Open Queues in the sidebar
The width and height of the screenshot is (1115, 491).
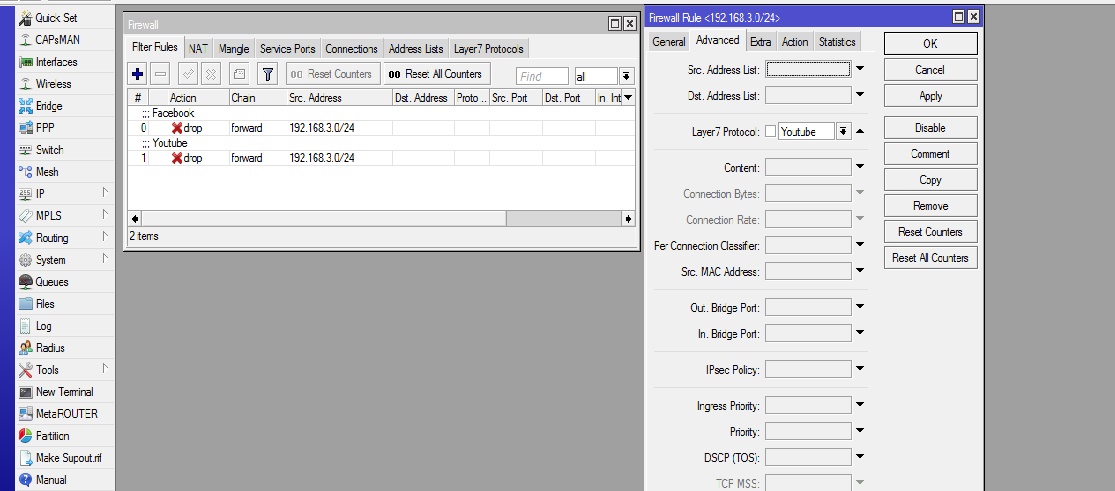point(52,282)
